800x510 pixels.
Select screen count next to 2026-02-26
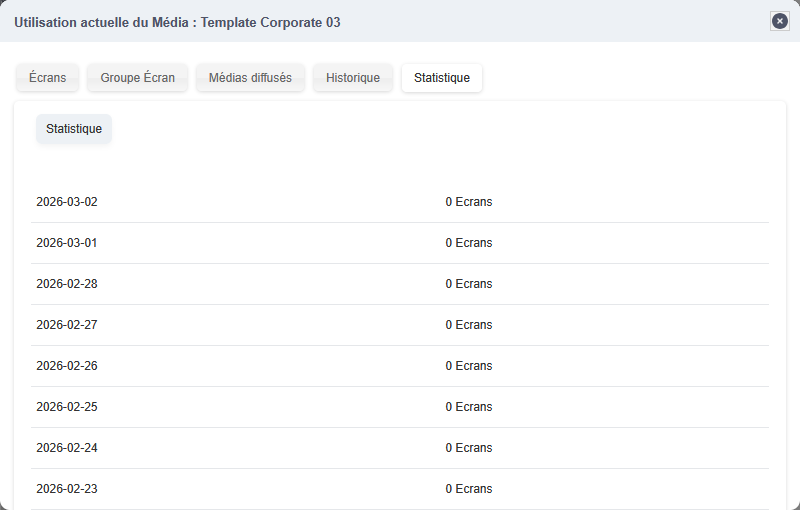469,366
